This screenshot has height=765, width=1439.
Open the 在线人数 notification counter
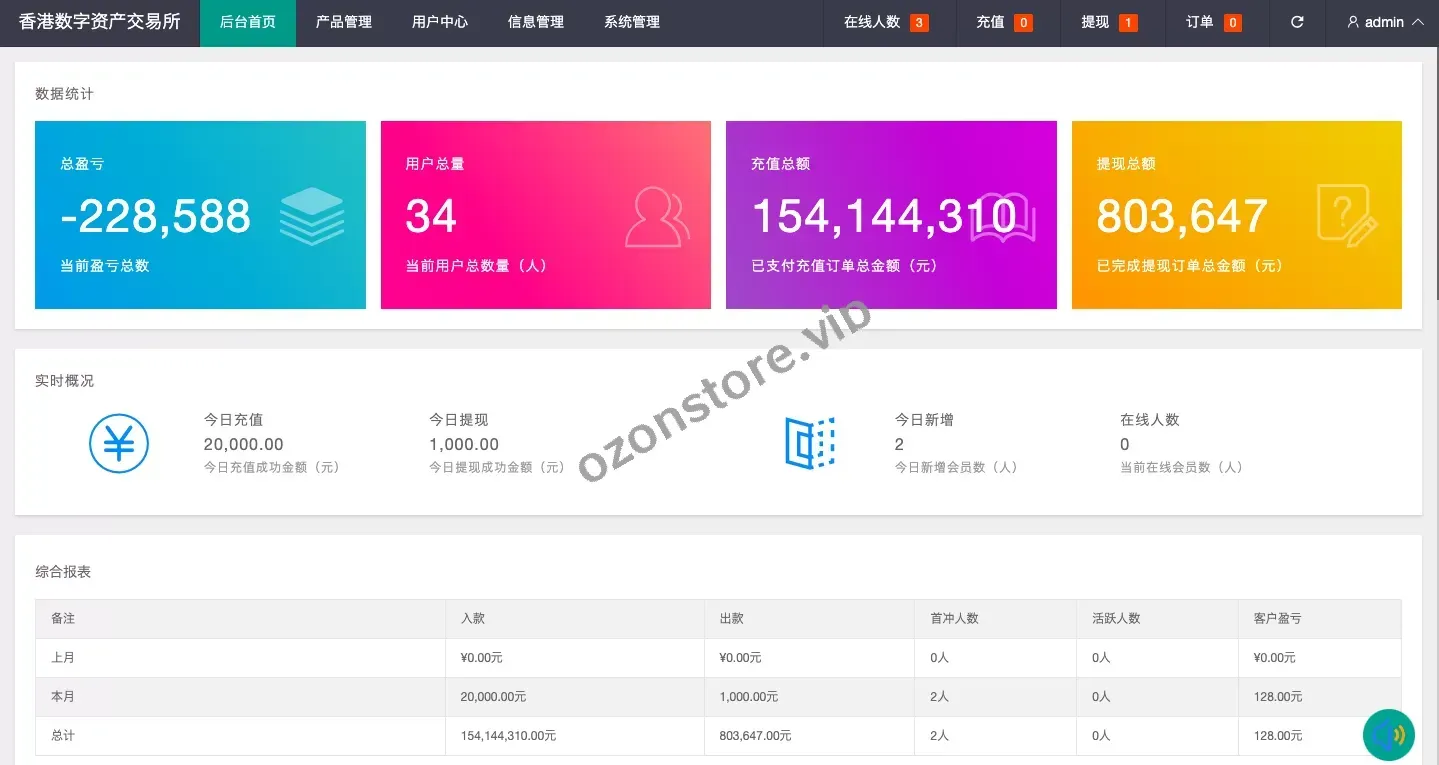(885, 22)
